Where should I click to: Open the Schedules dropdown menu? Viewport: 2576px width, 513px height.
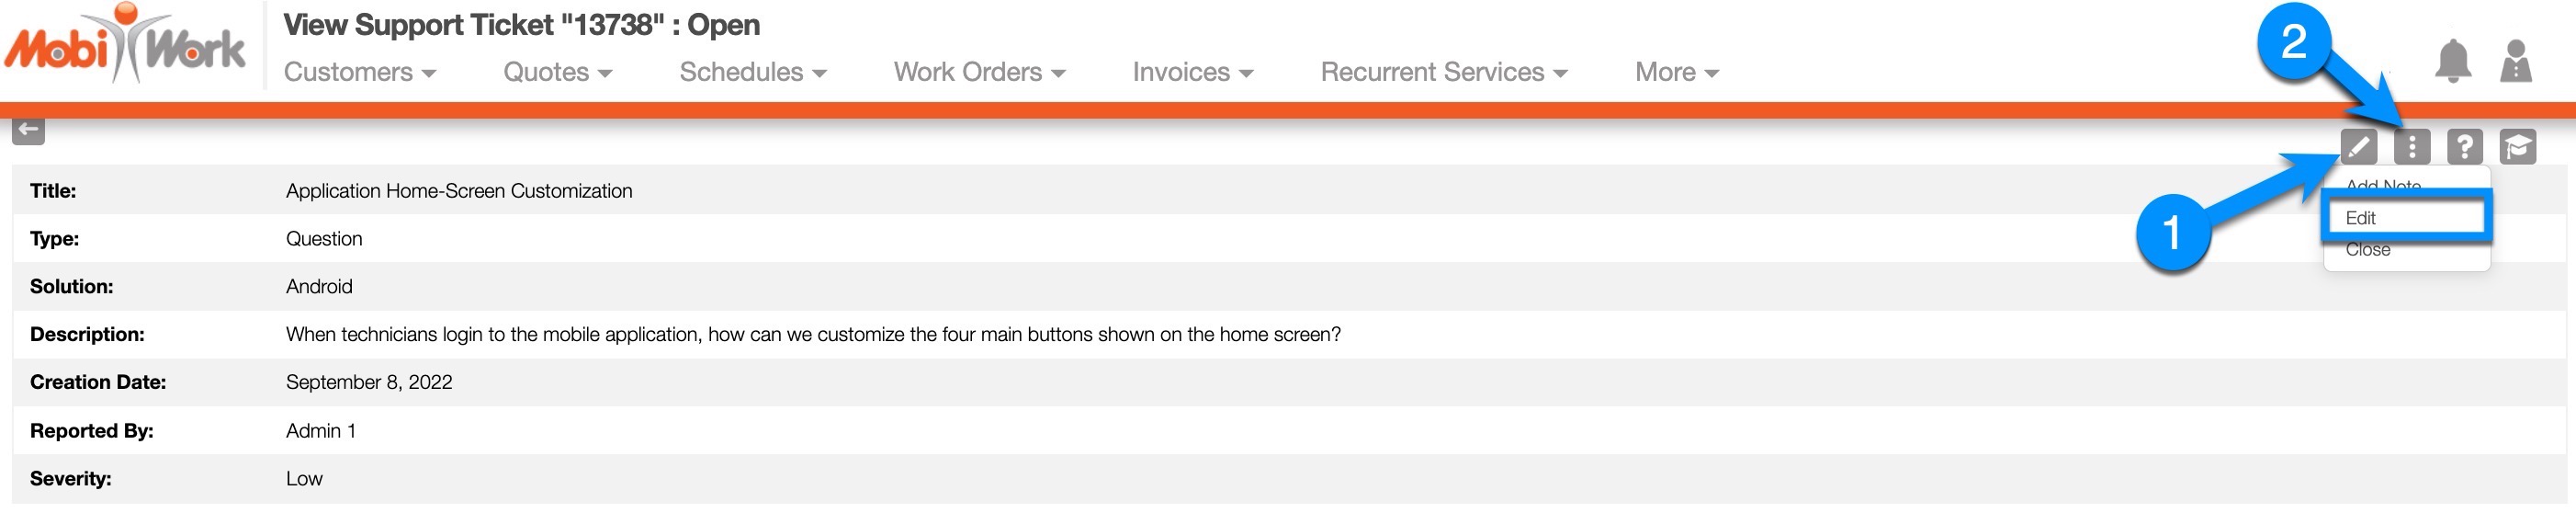click(x=753, y=72)
